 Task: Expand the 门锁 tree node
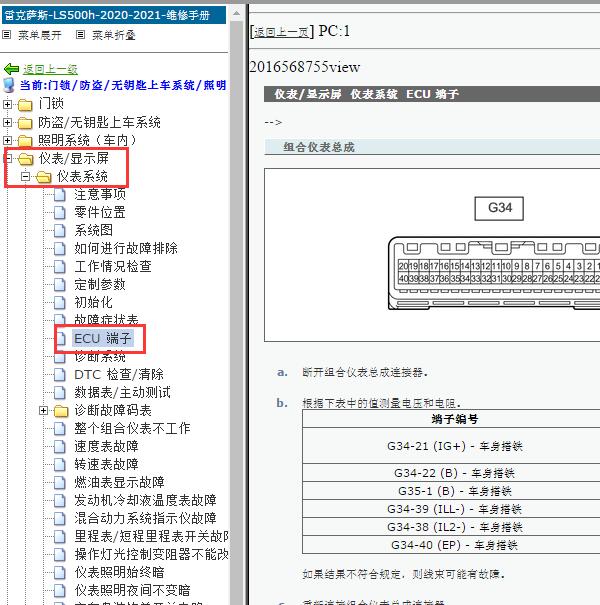(7, 104)
